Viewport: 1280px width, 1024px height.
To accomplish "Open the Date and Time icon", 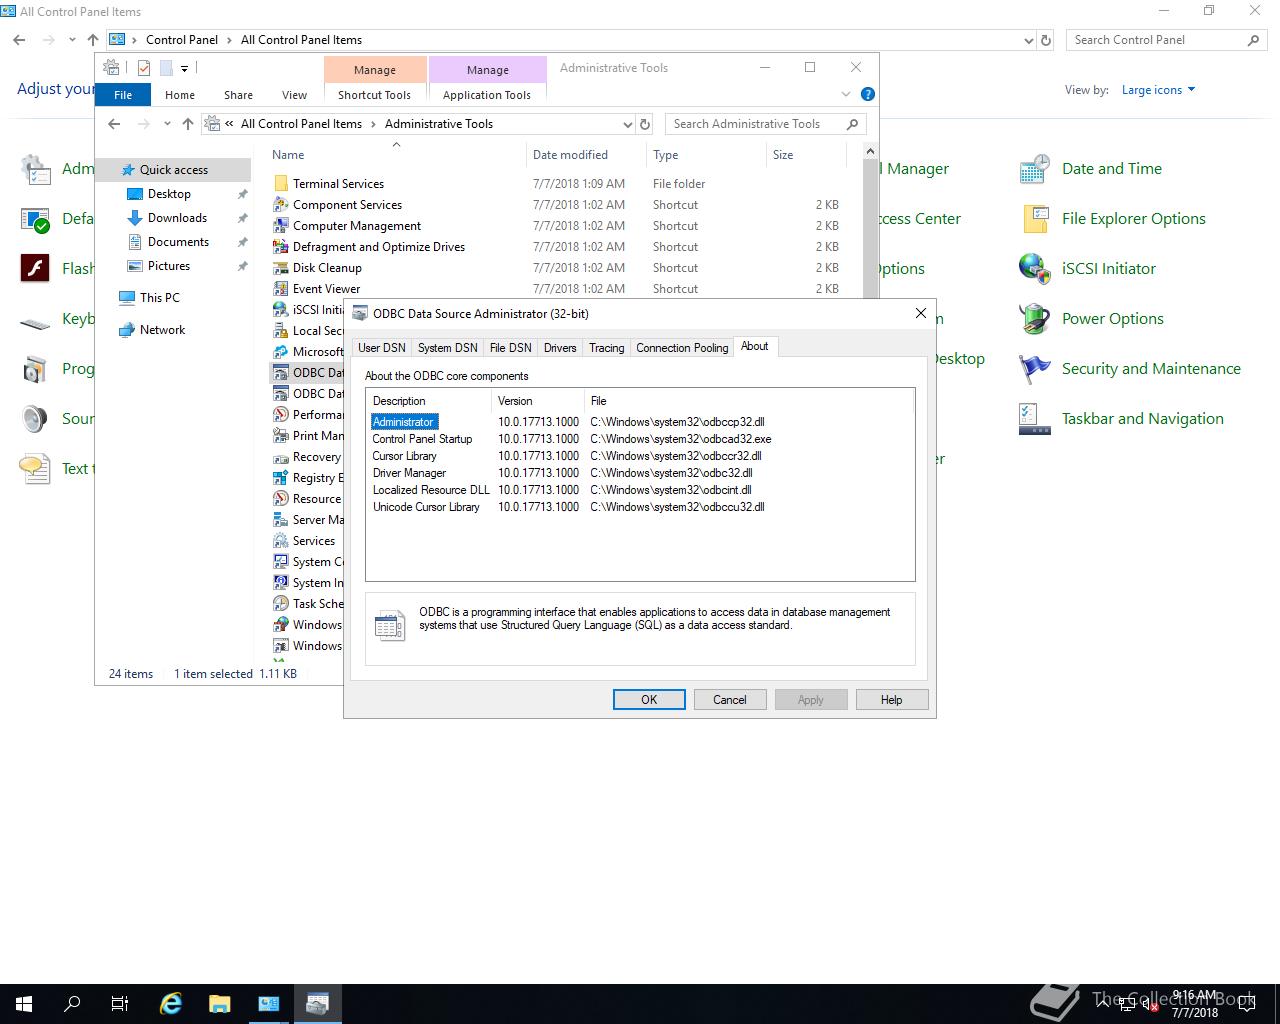I will [1034, 169].
